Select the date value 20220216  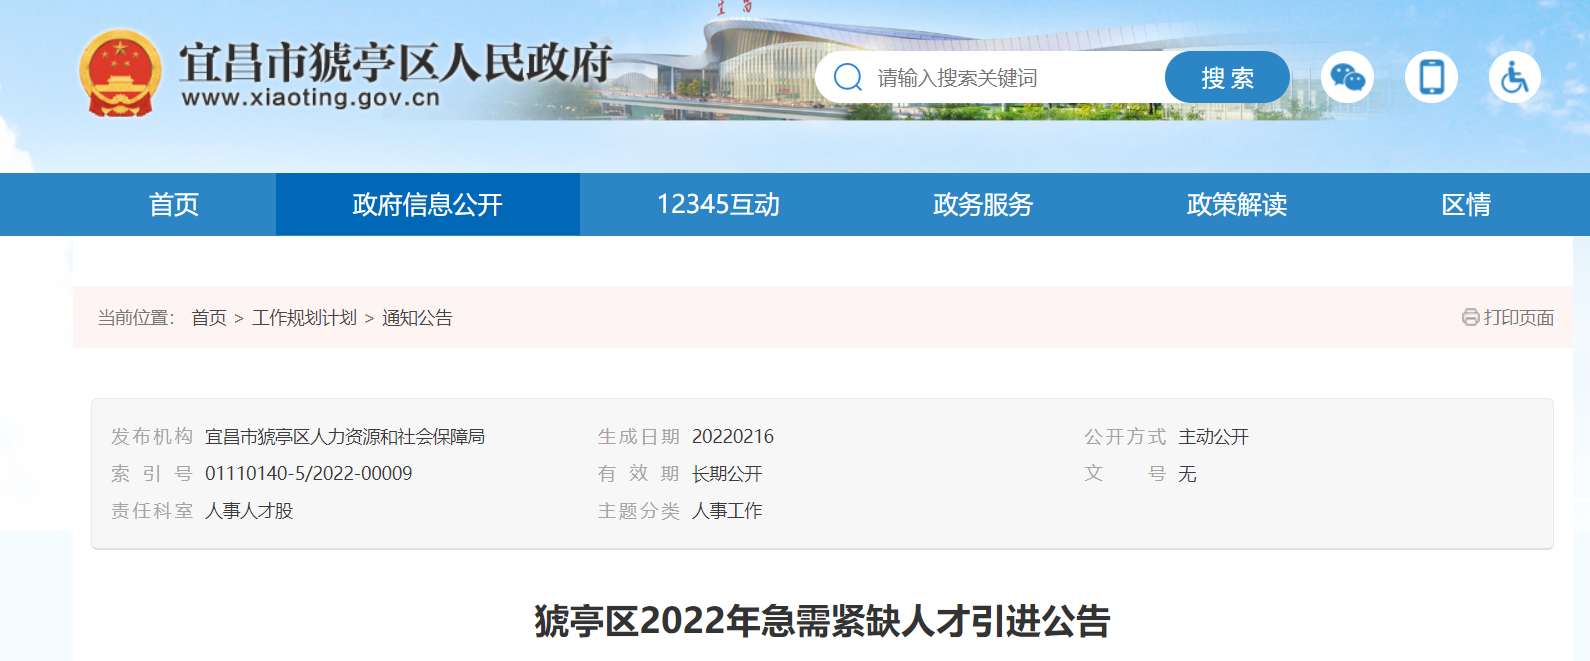tap(733, 437)
